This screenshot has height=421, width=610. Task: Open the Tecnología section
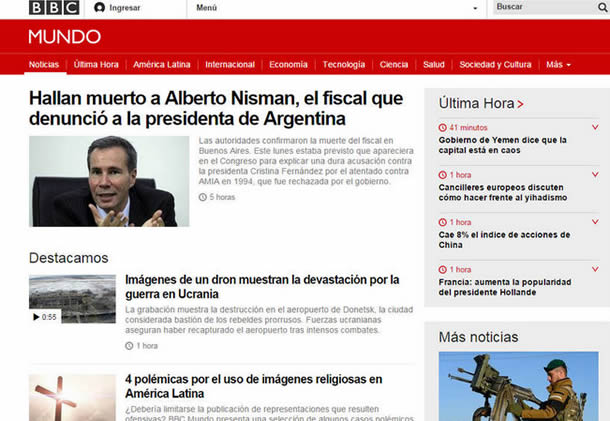[x=344, y=65]
